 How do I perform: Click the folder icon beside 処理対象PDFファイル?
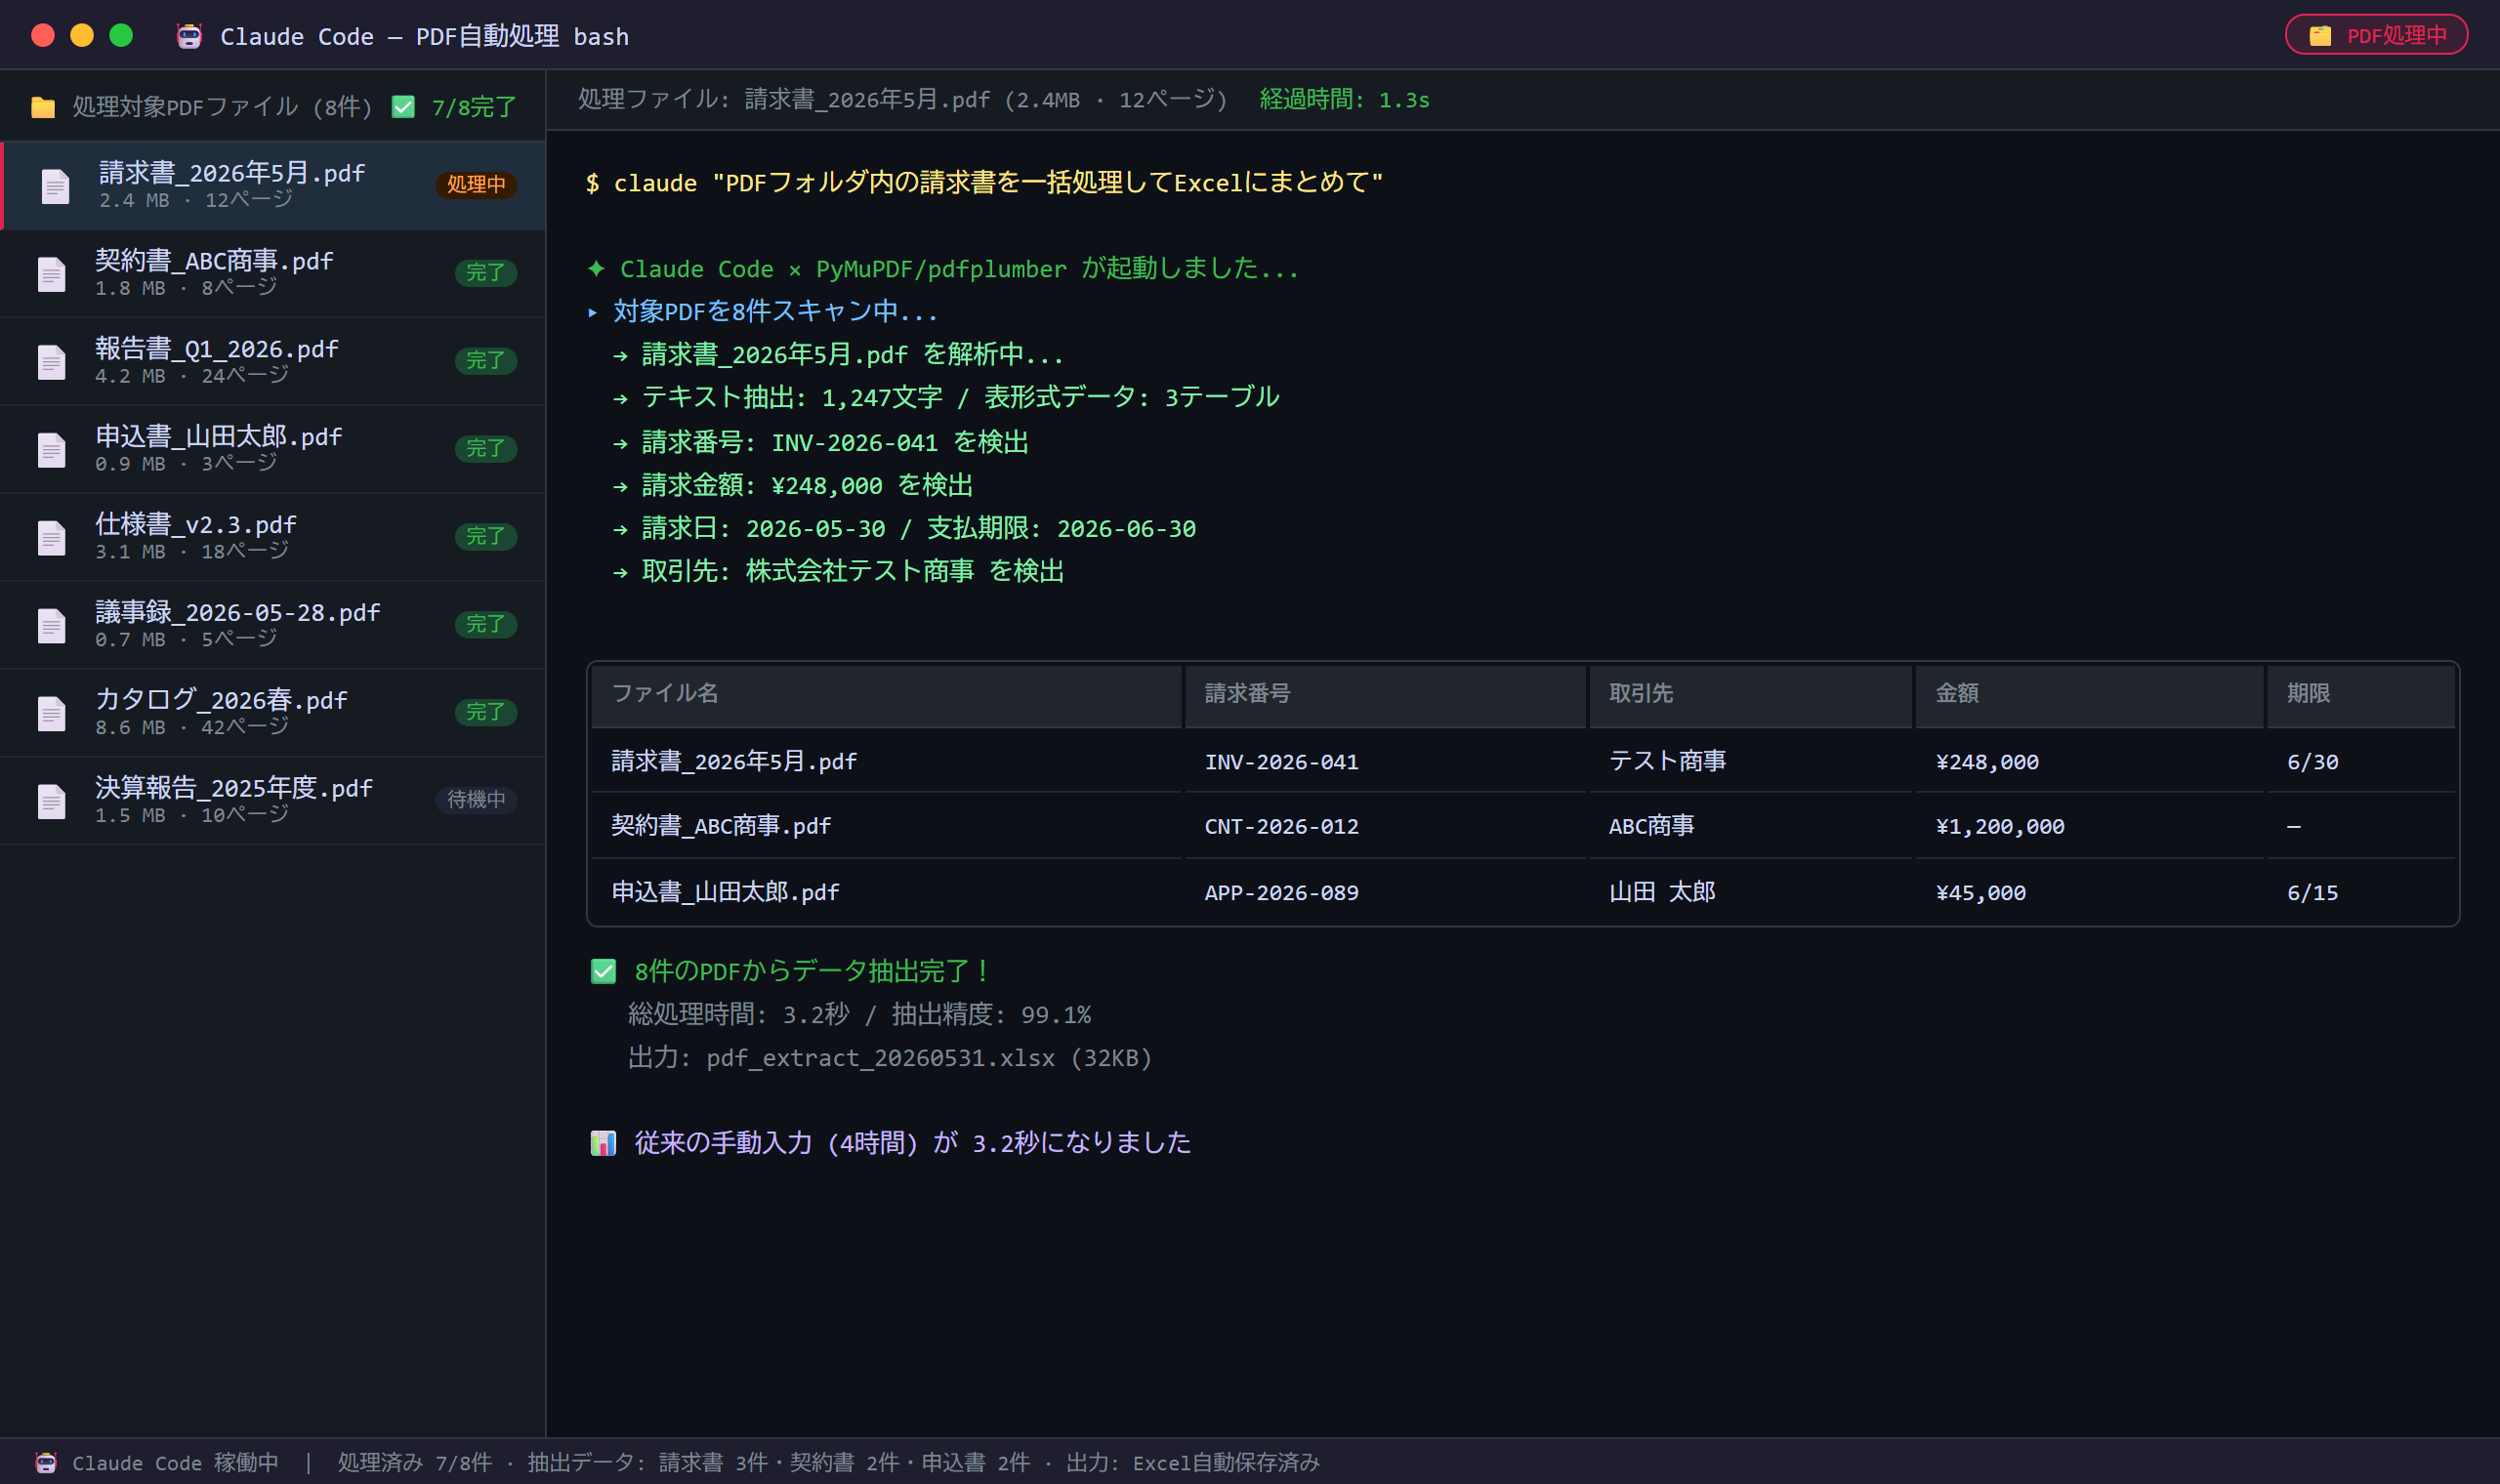point(43,107)
